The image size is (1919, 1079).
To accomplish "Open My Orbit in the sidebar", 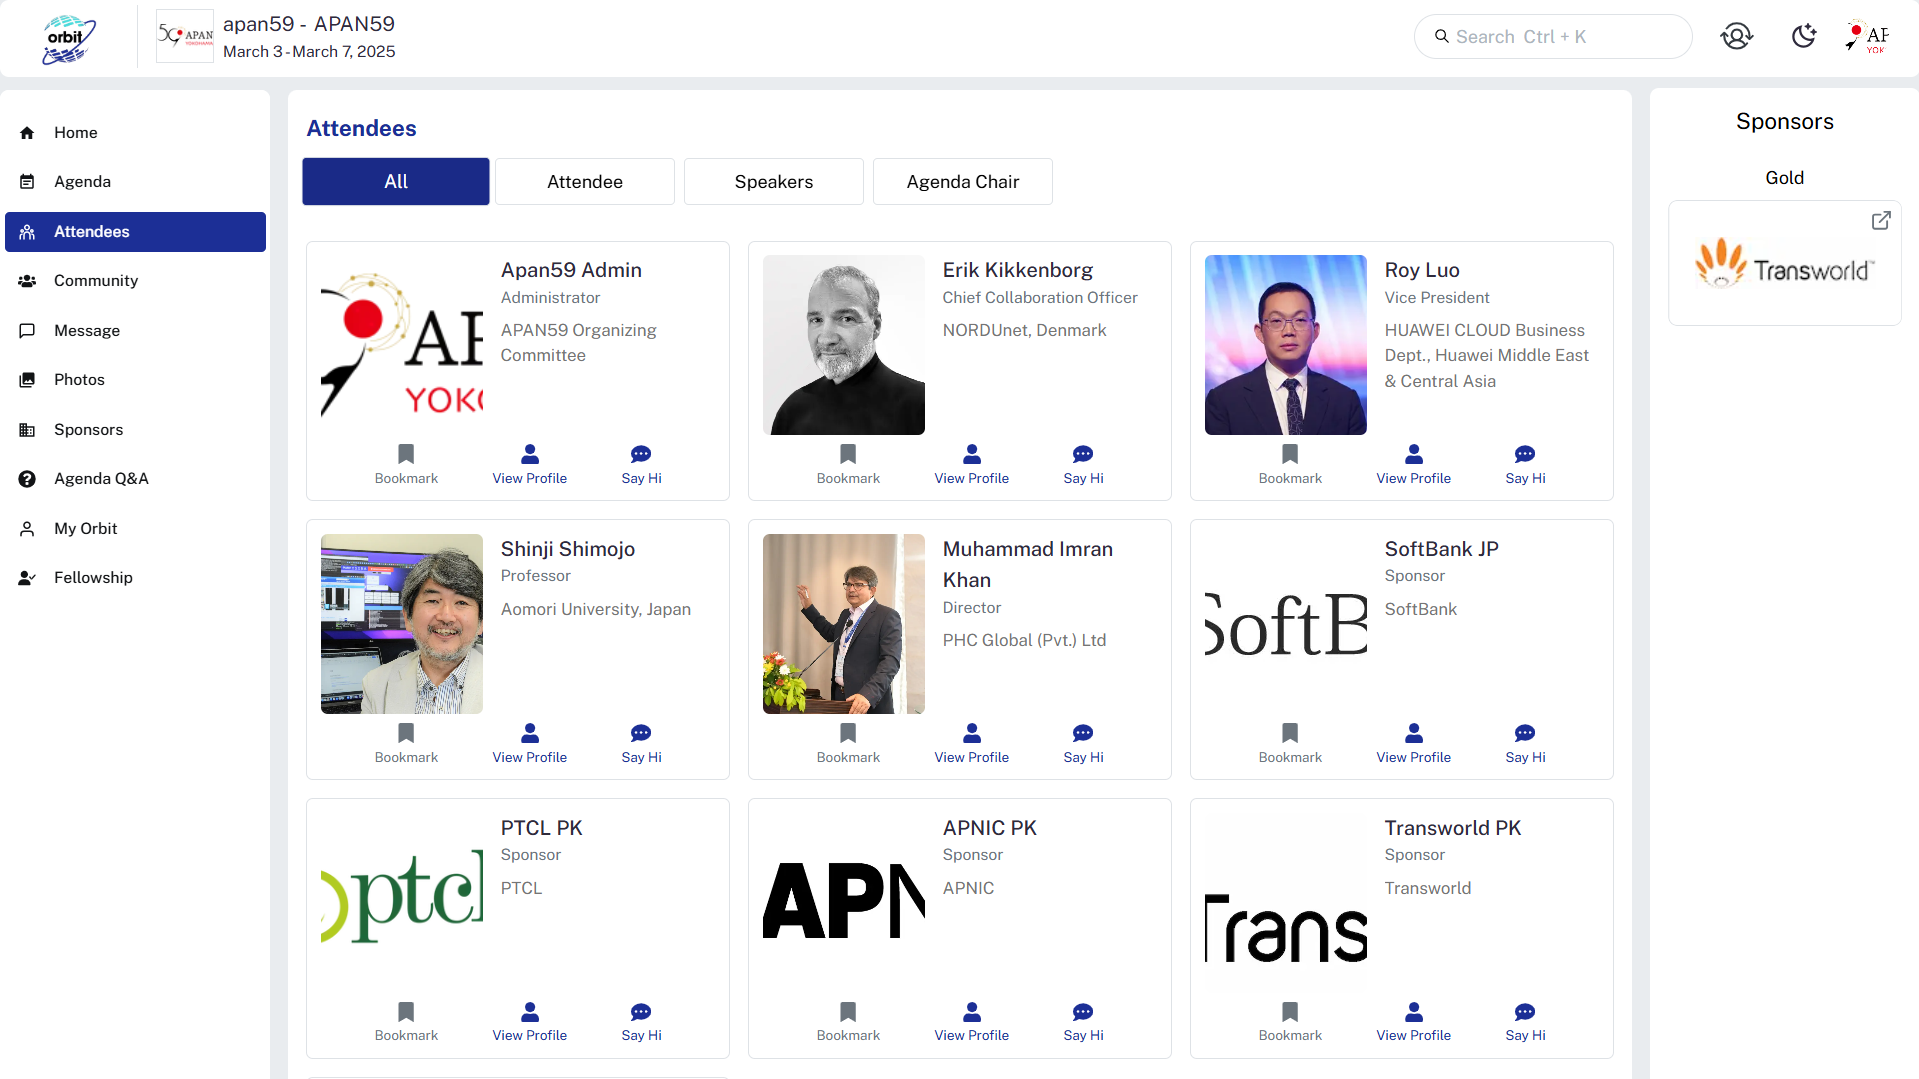I will click(x=135, y=529).
